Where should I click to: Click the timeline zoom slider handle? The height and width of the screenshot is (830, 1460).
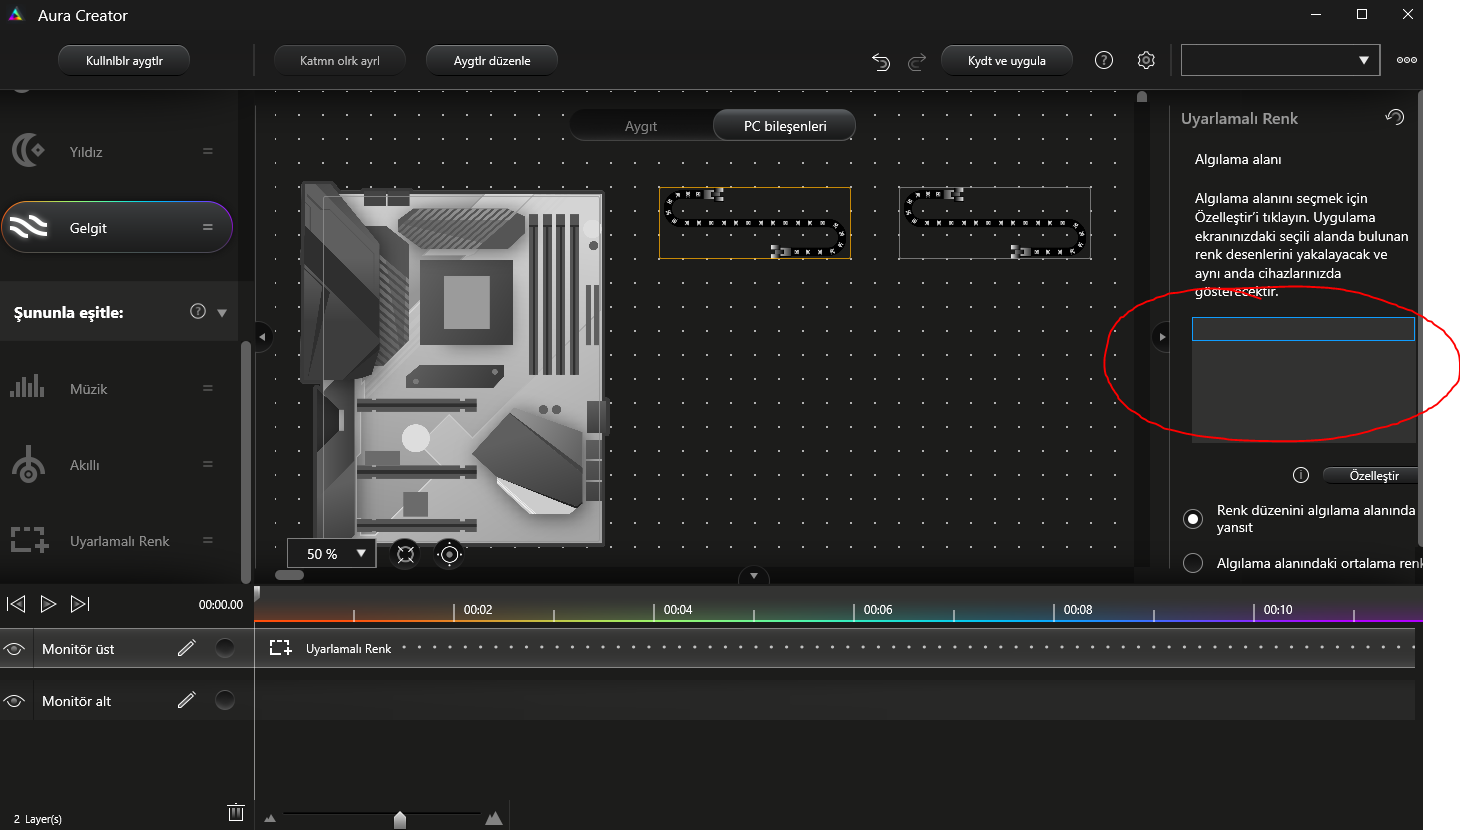tap(400, 820)
